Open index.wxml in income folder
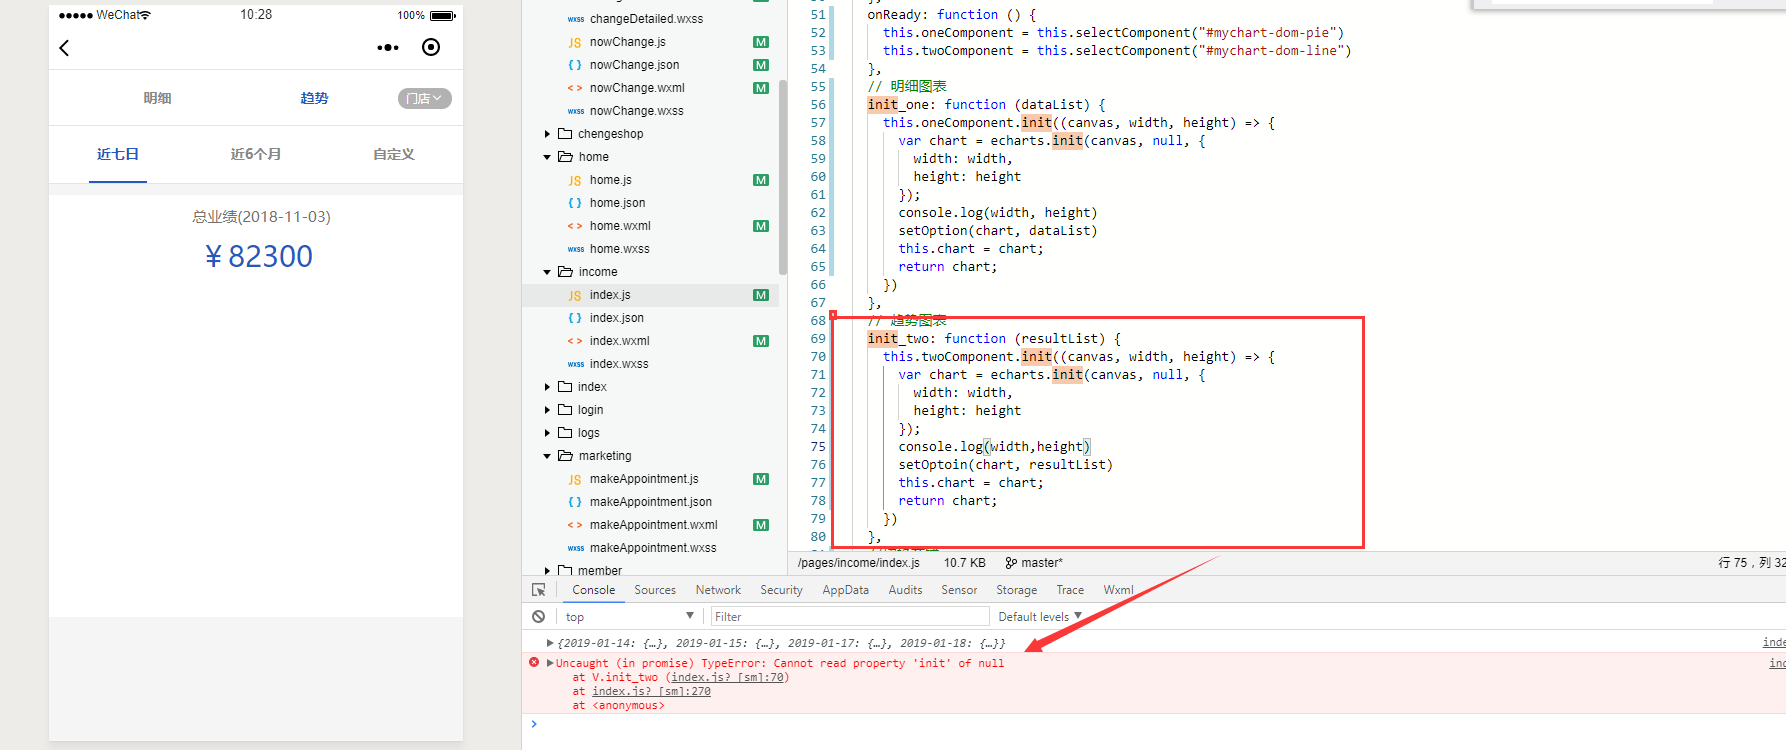 (x=619, y=341)
